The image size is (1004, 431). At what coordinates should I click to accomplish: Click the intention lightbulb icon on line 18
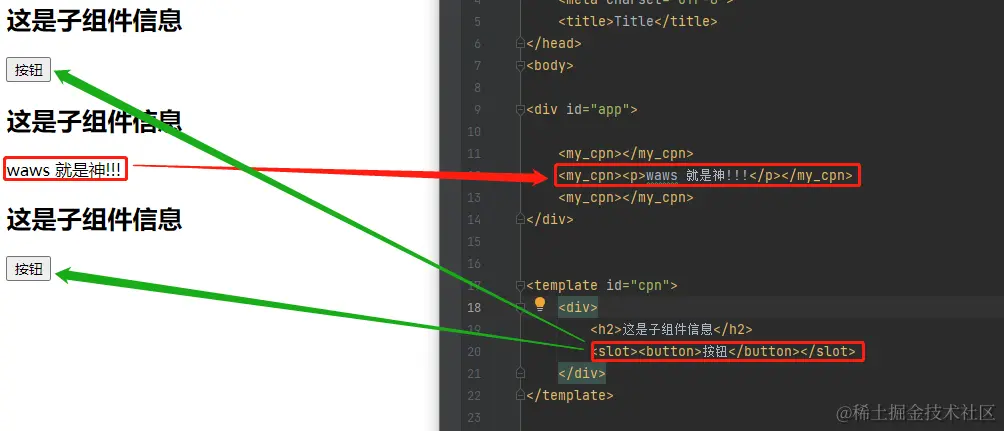[540, 304]
